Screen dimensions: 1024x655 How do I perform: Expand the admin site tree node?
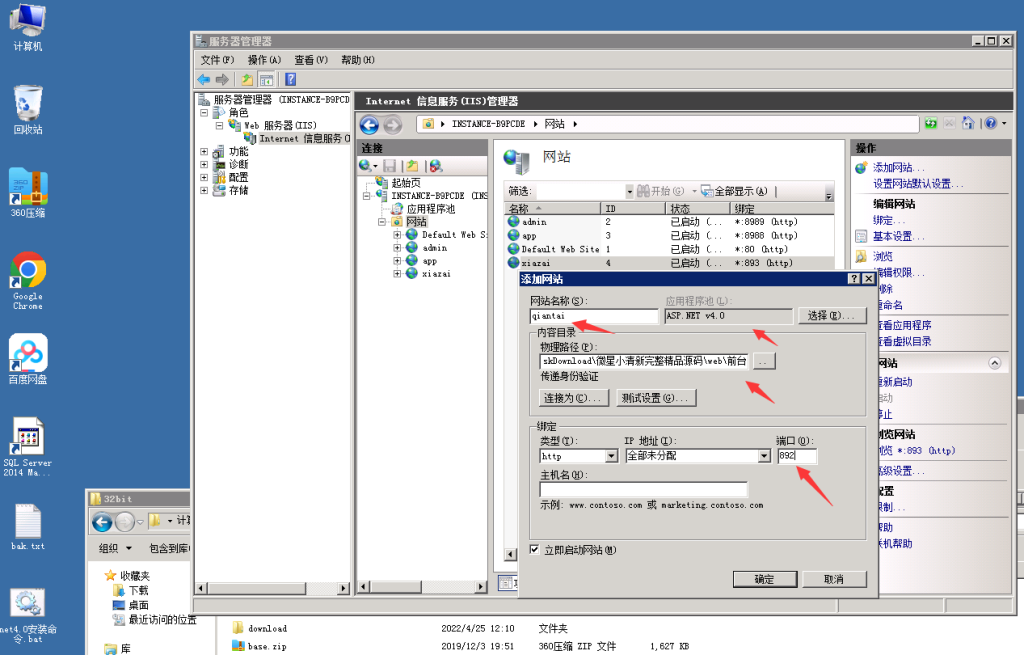pyautogui.click(x=397, y=248)
